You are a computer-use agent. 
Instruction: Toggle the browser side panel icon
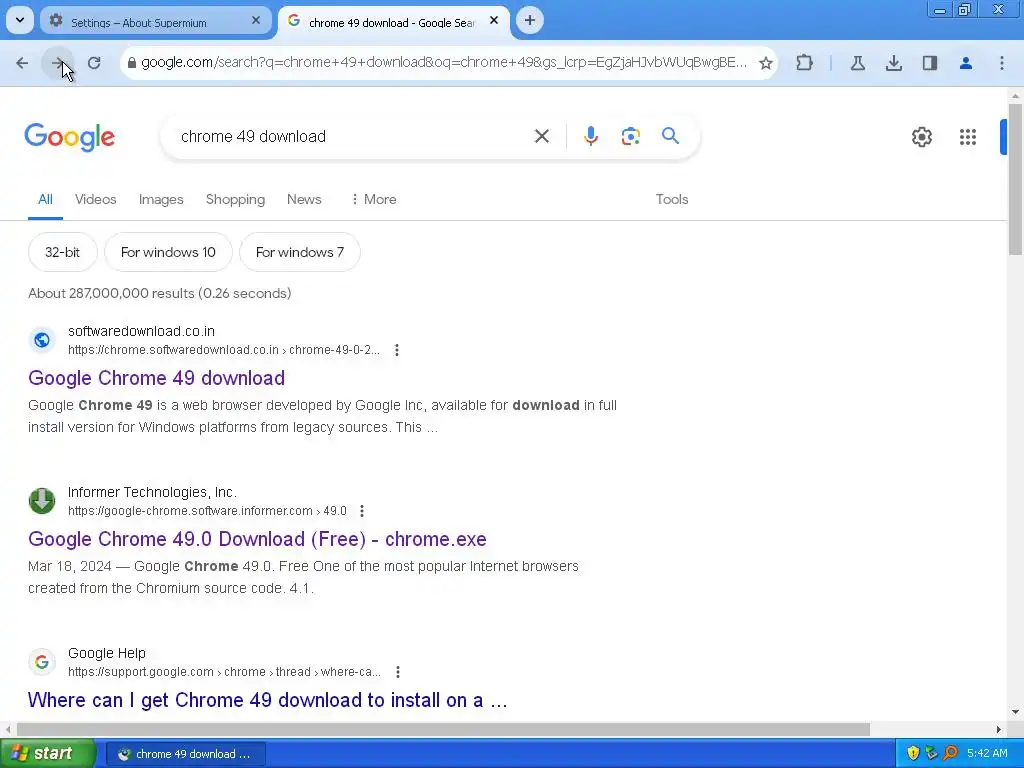point(929,63)
